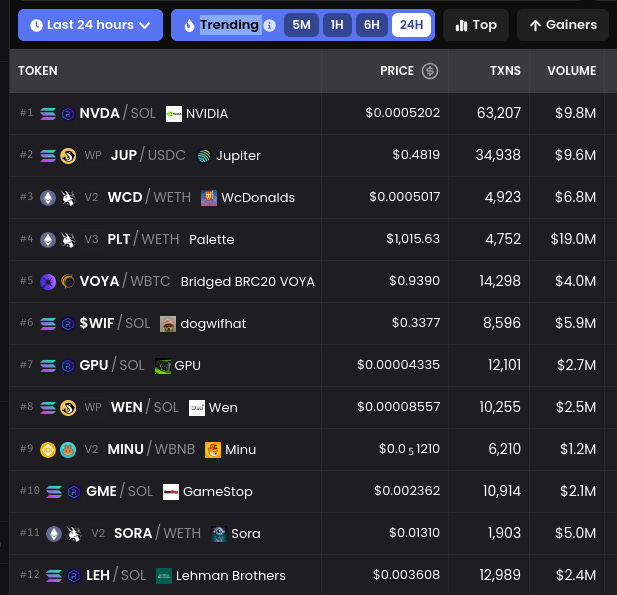Open the VOYA/WBTC pair row

click(x=313, y=282)
